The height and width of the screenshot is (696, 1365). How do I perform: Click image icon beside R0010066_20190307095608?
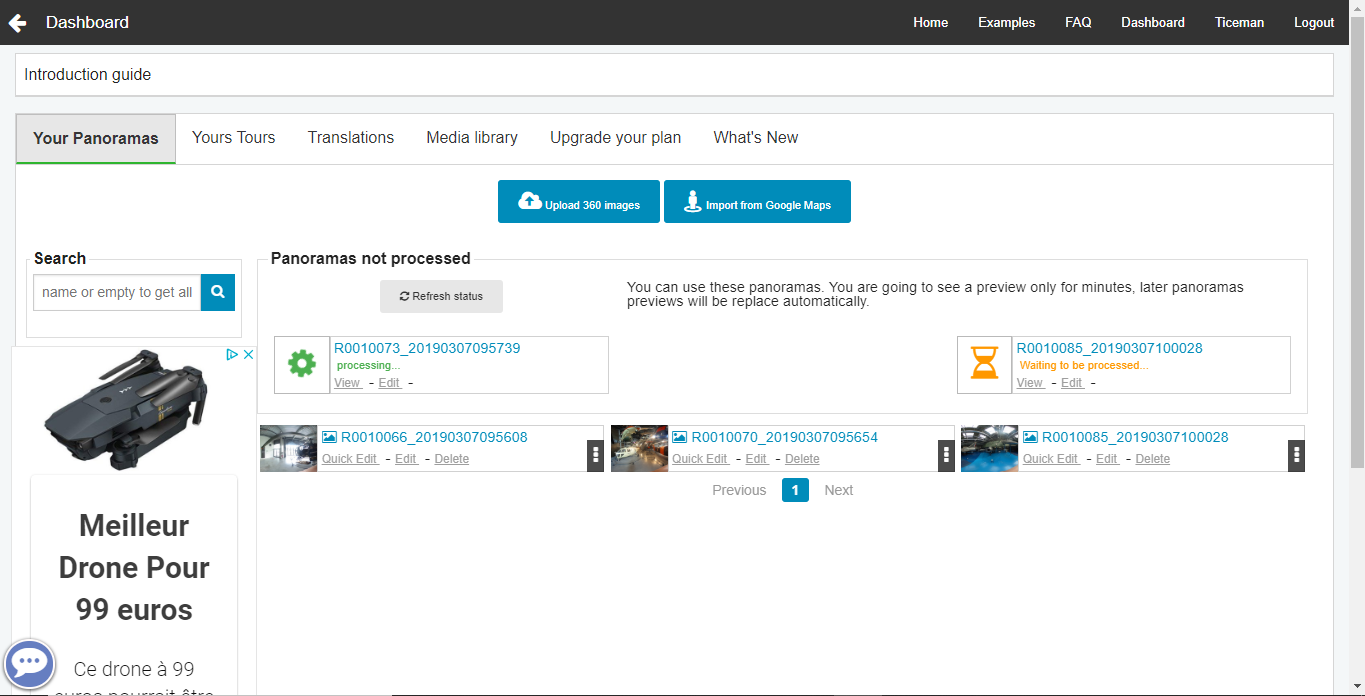(x=329, y=437)
